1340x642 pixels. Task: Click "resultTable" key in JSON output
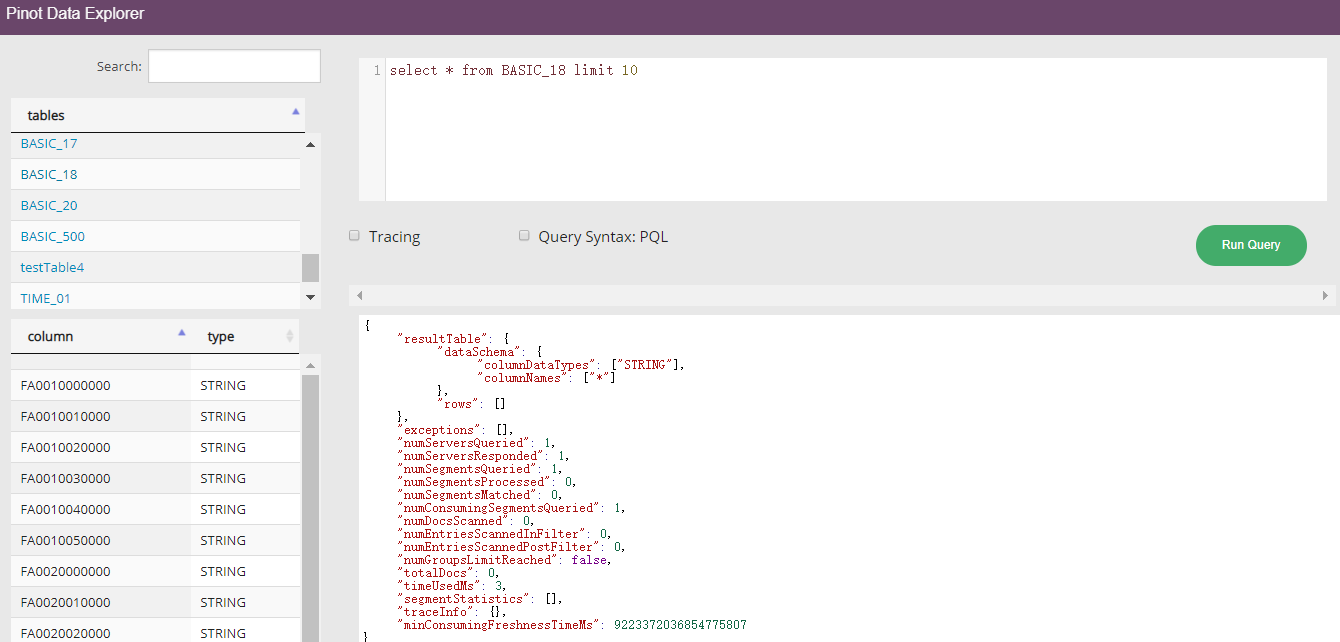pos(442,339)
